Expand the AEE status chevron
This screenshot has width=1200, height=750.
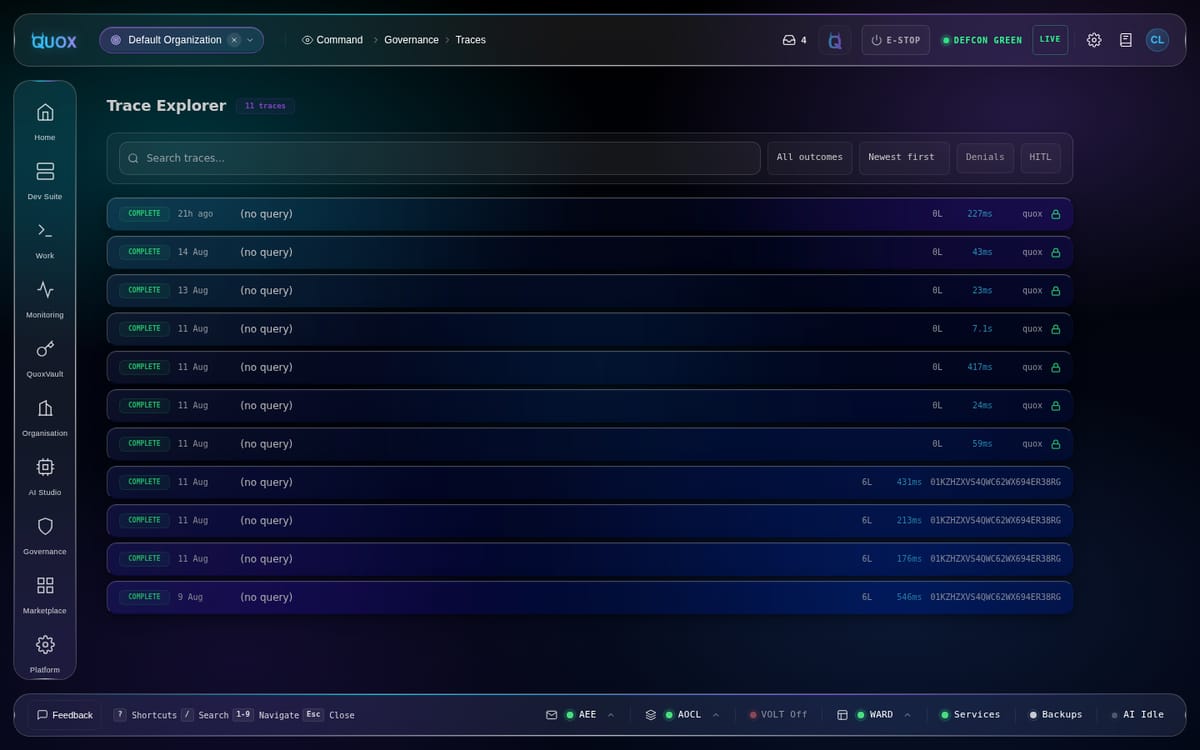coord(611,715)
